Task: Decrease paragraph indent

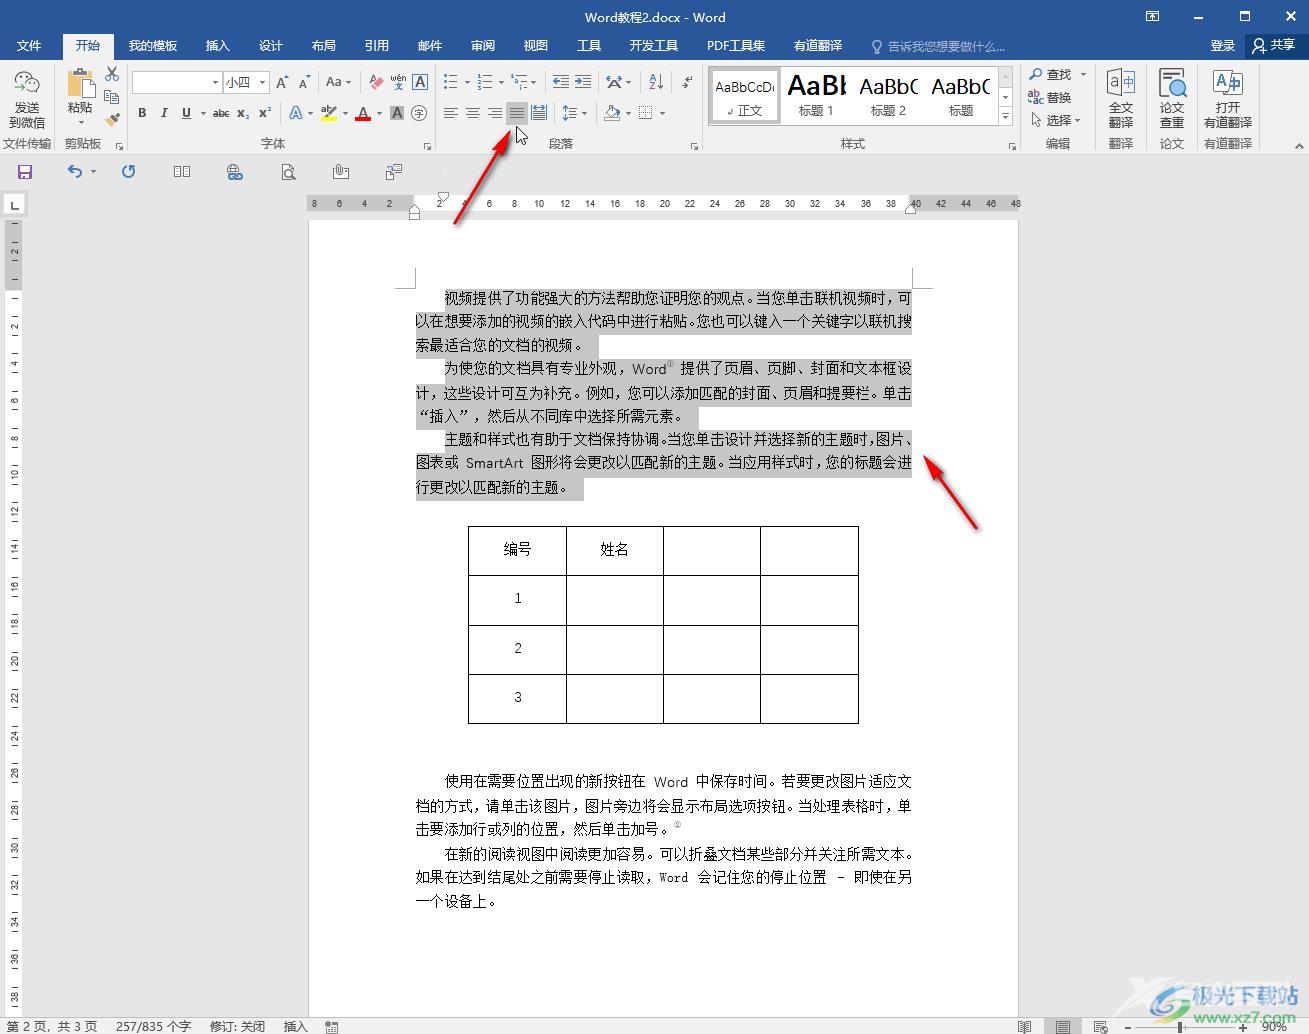Action: click(561, 82)
